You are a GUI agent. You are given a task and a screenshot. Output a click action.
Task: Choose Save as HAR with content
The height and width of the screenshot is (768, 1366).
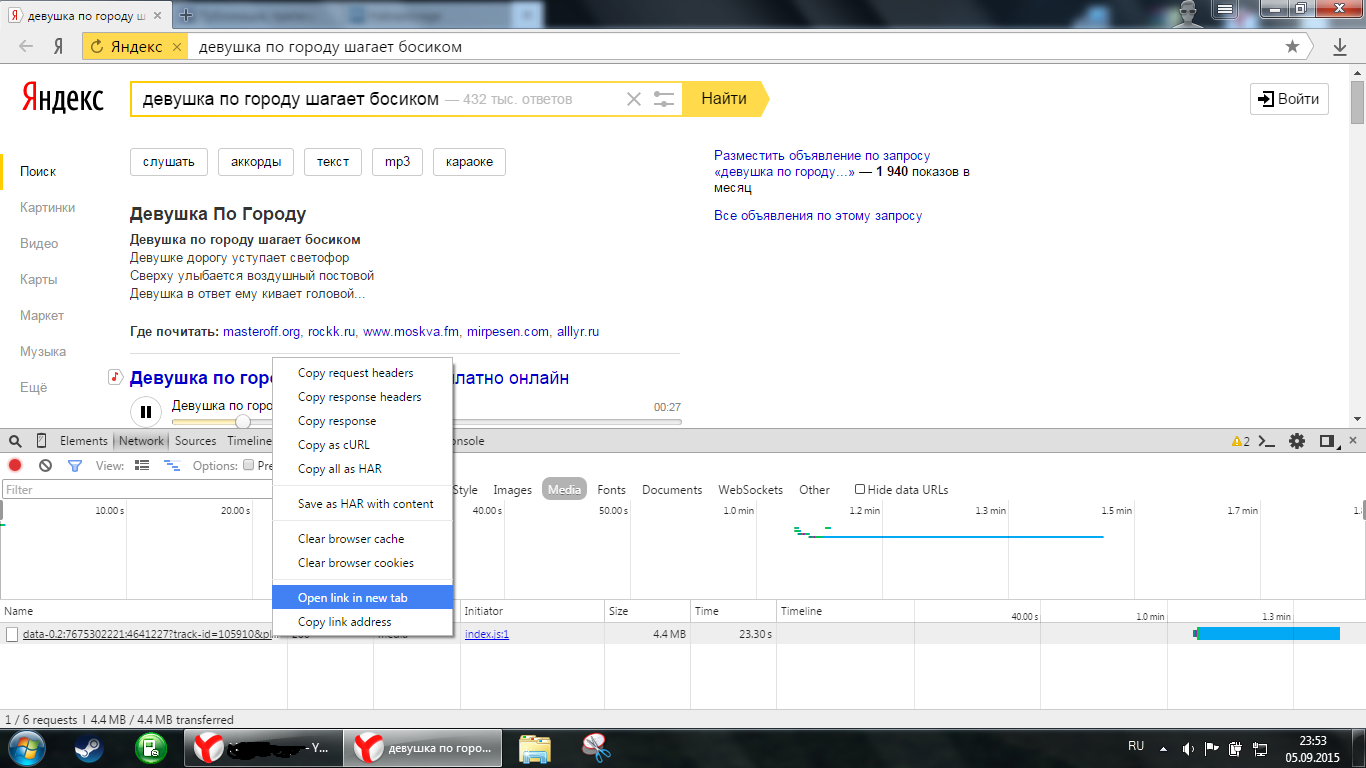click(362, 504)
